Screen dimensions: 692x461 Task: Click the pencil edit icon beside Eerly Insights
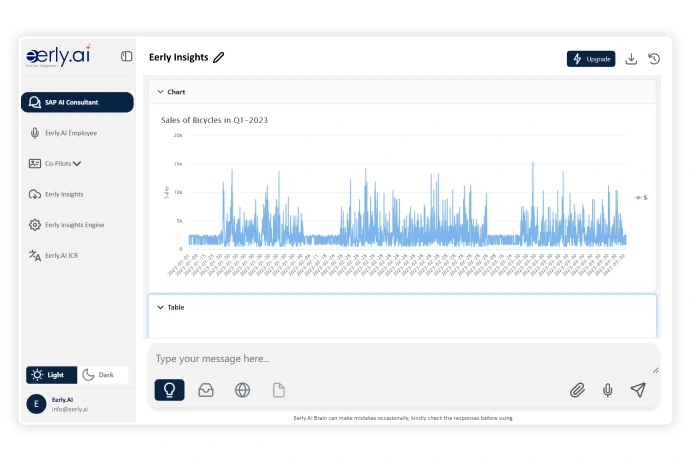click(x=219, y=58)
